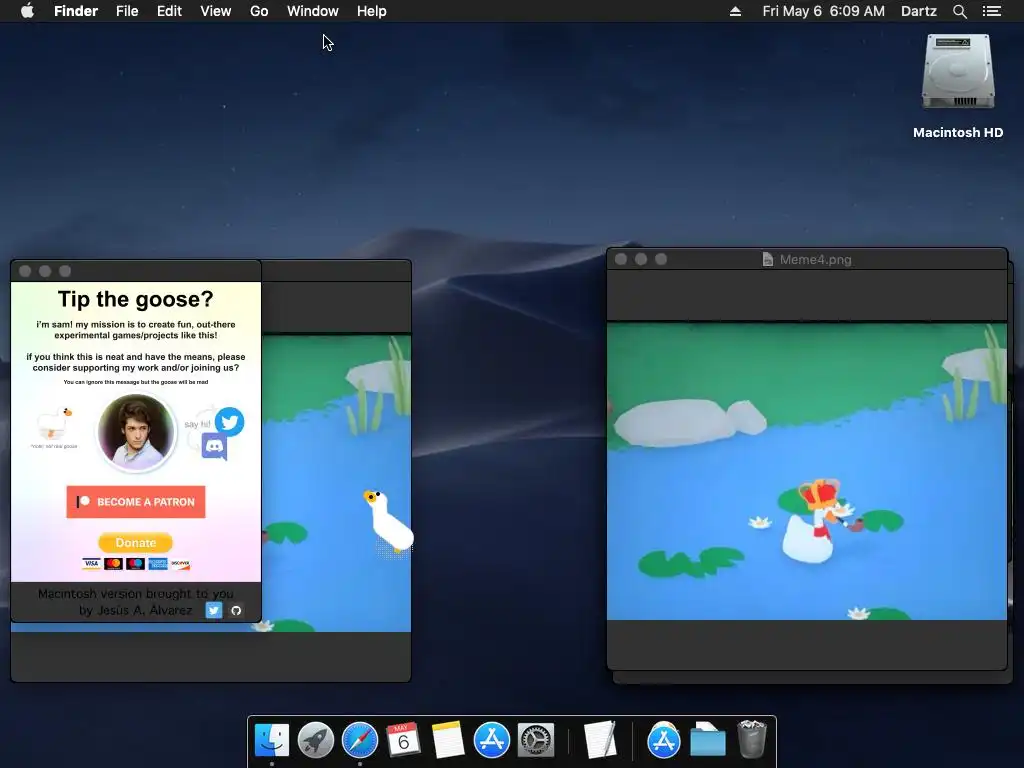The height and width of the screenshot is (768, 1024).
Task: Click the Maestro card logo
Action: point(136,564)
